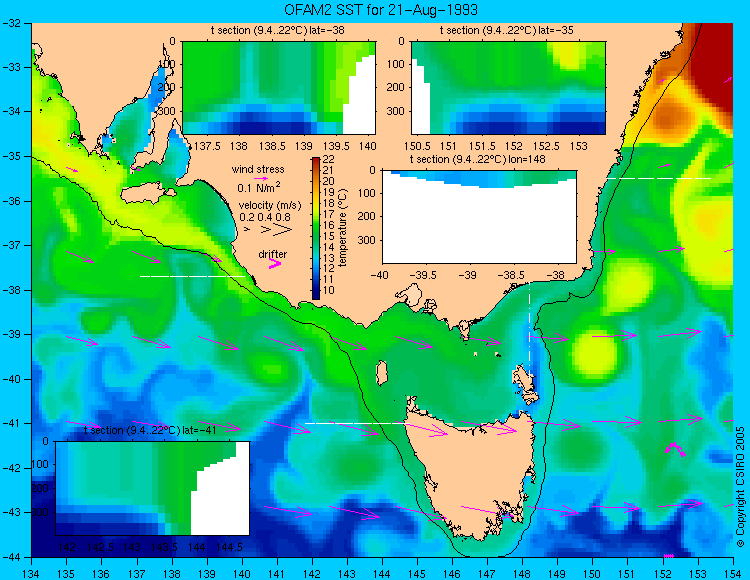The width and height of the screenshot is (750, 580).
Task: Click the '-38.5' tick of the lon=148 inset
Action: pos(512,275)
